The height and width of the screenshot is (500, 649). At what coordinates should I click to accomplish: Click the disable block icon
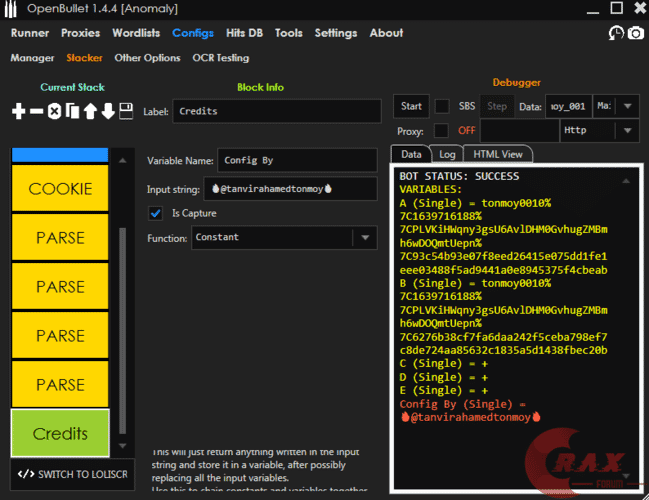[x=55, y=111]
